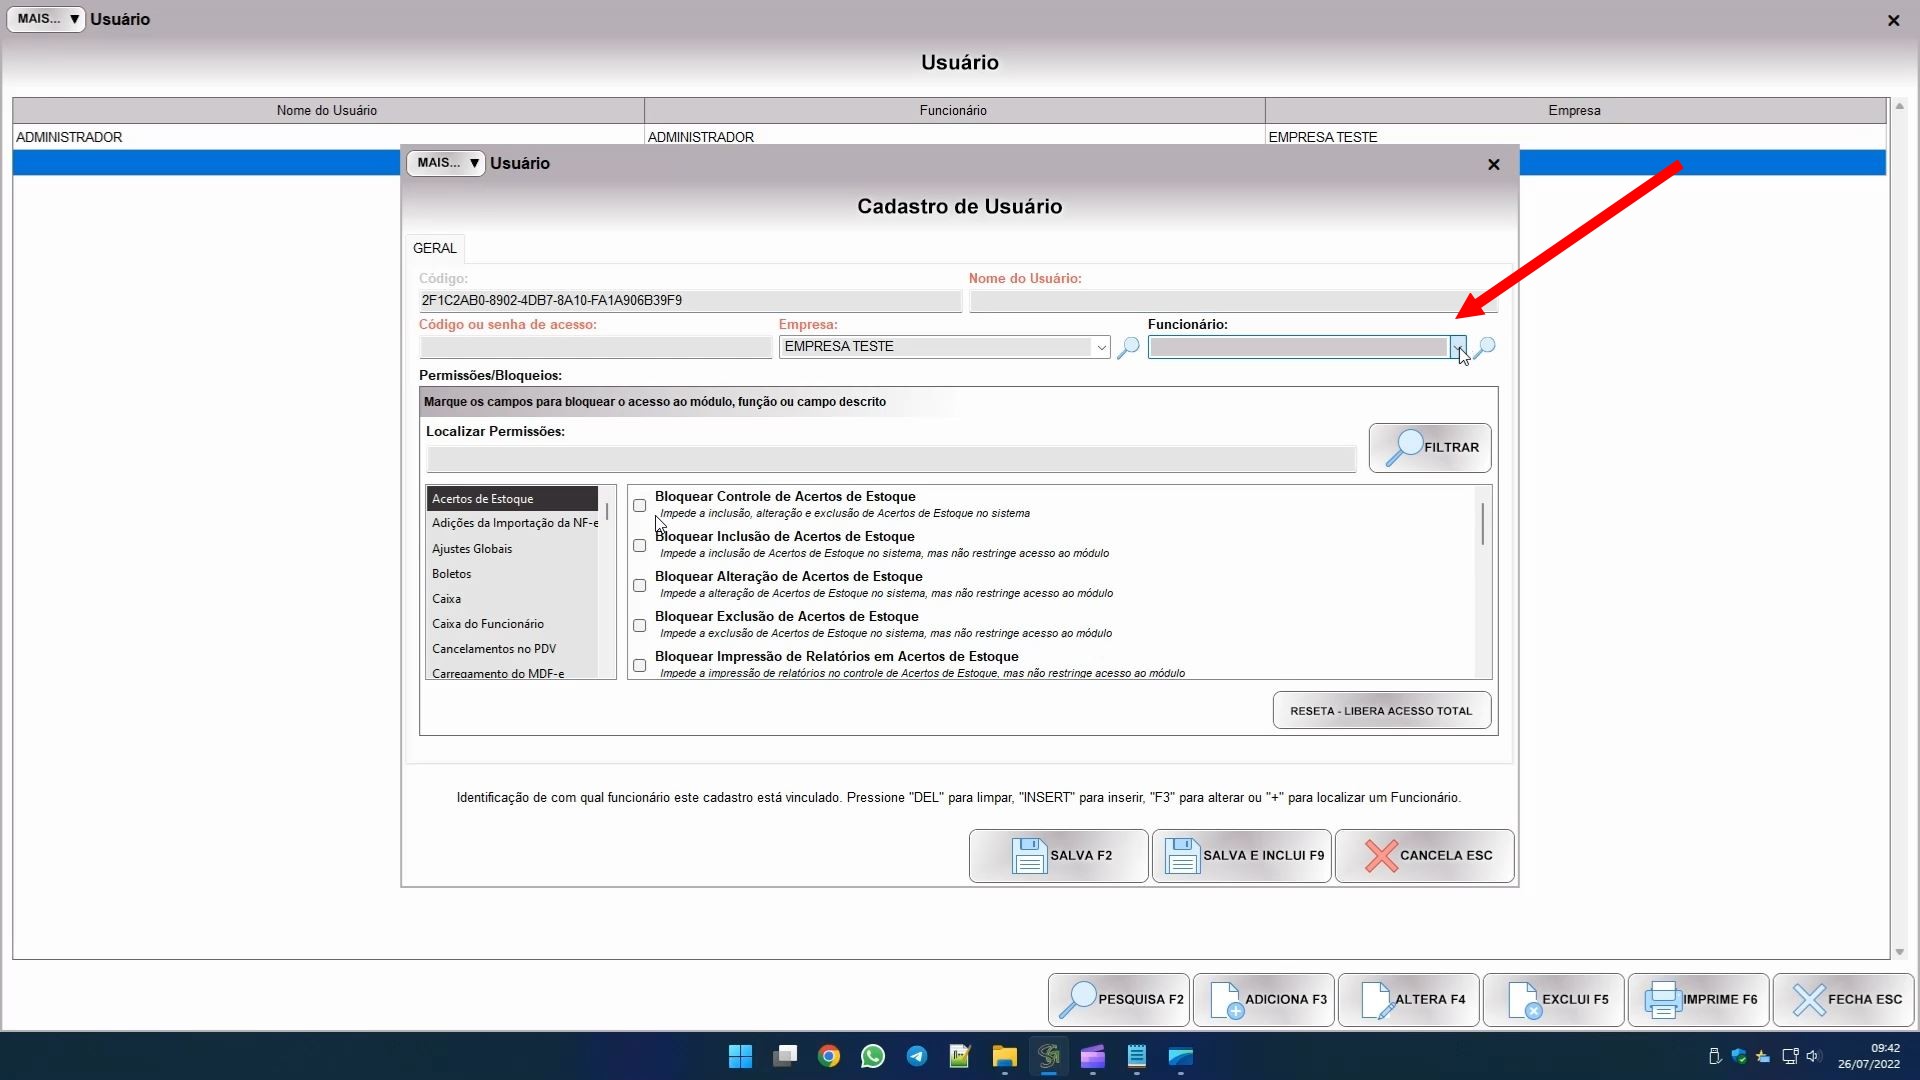Open WhatsApp from the taskbar
Viewport: 1920px width, 1080px height.
tap(872, 1056)
